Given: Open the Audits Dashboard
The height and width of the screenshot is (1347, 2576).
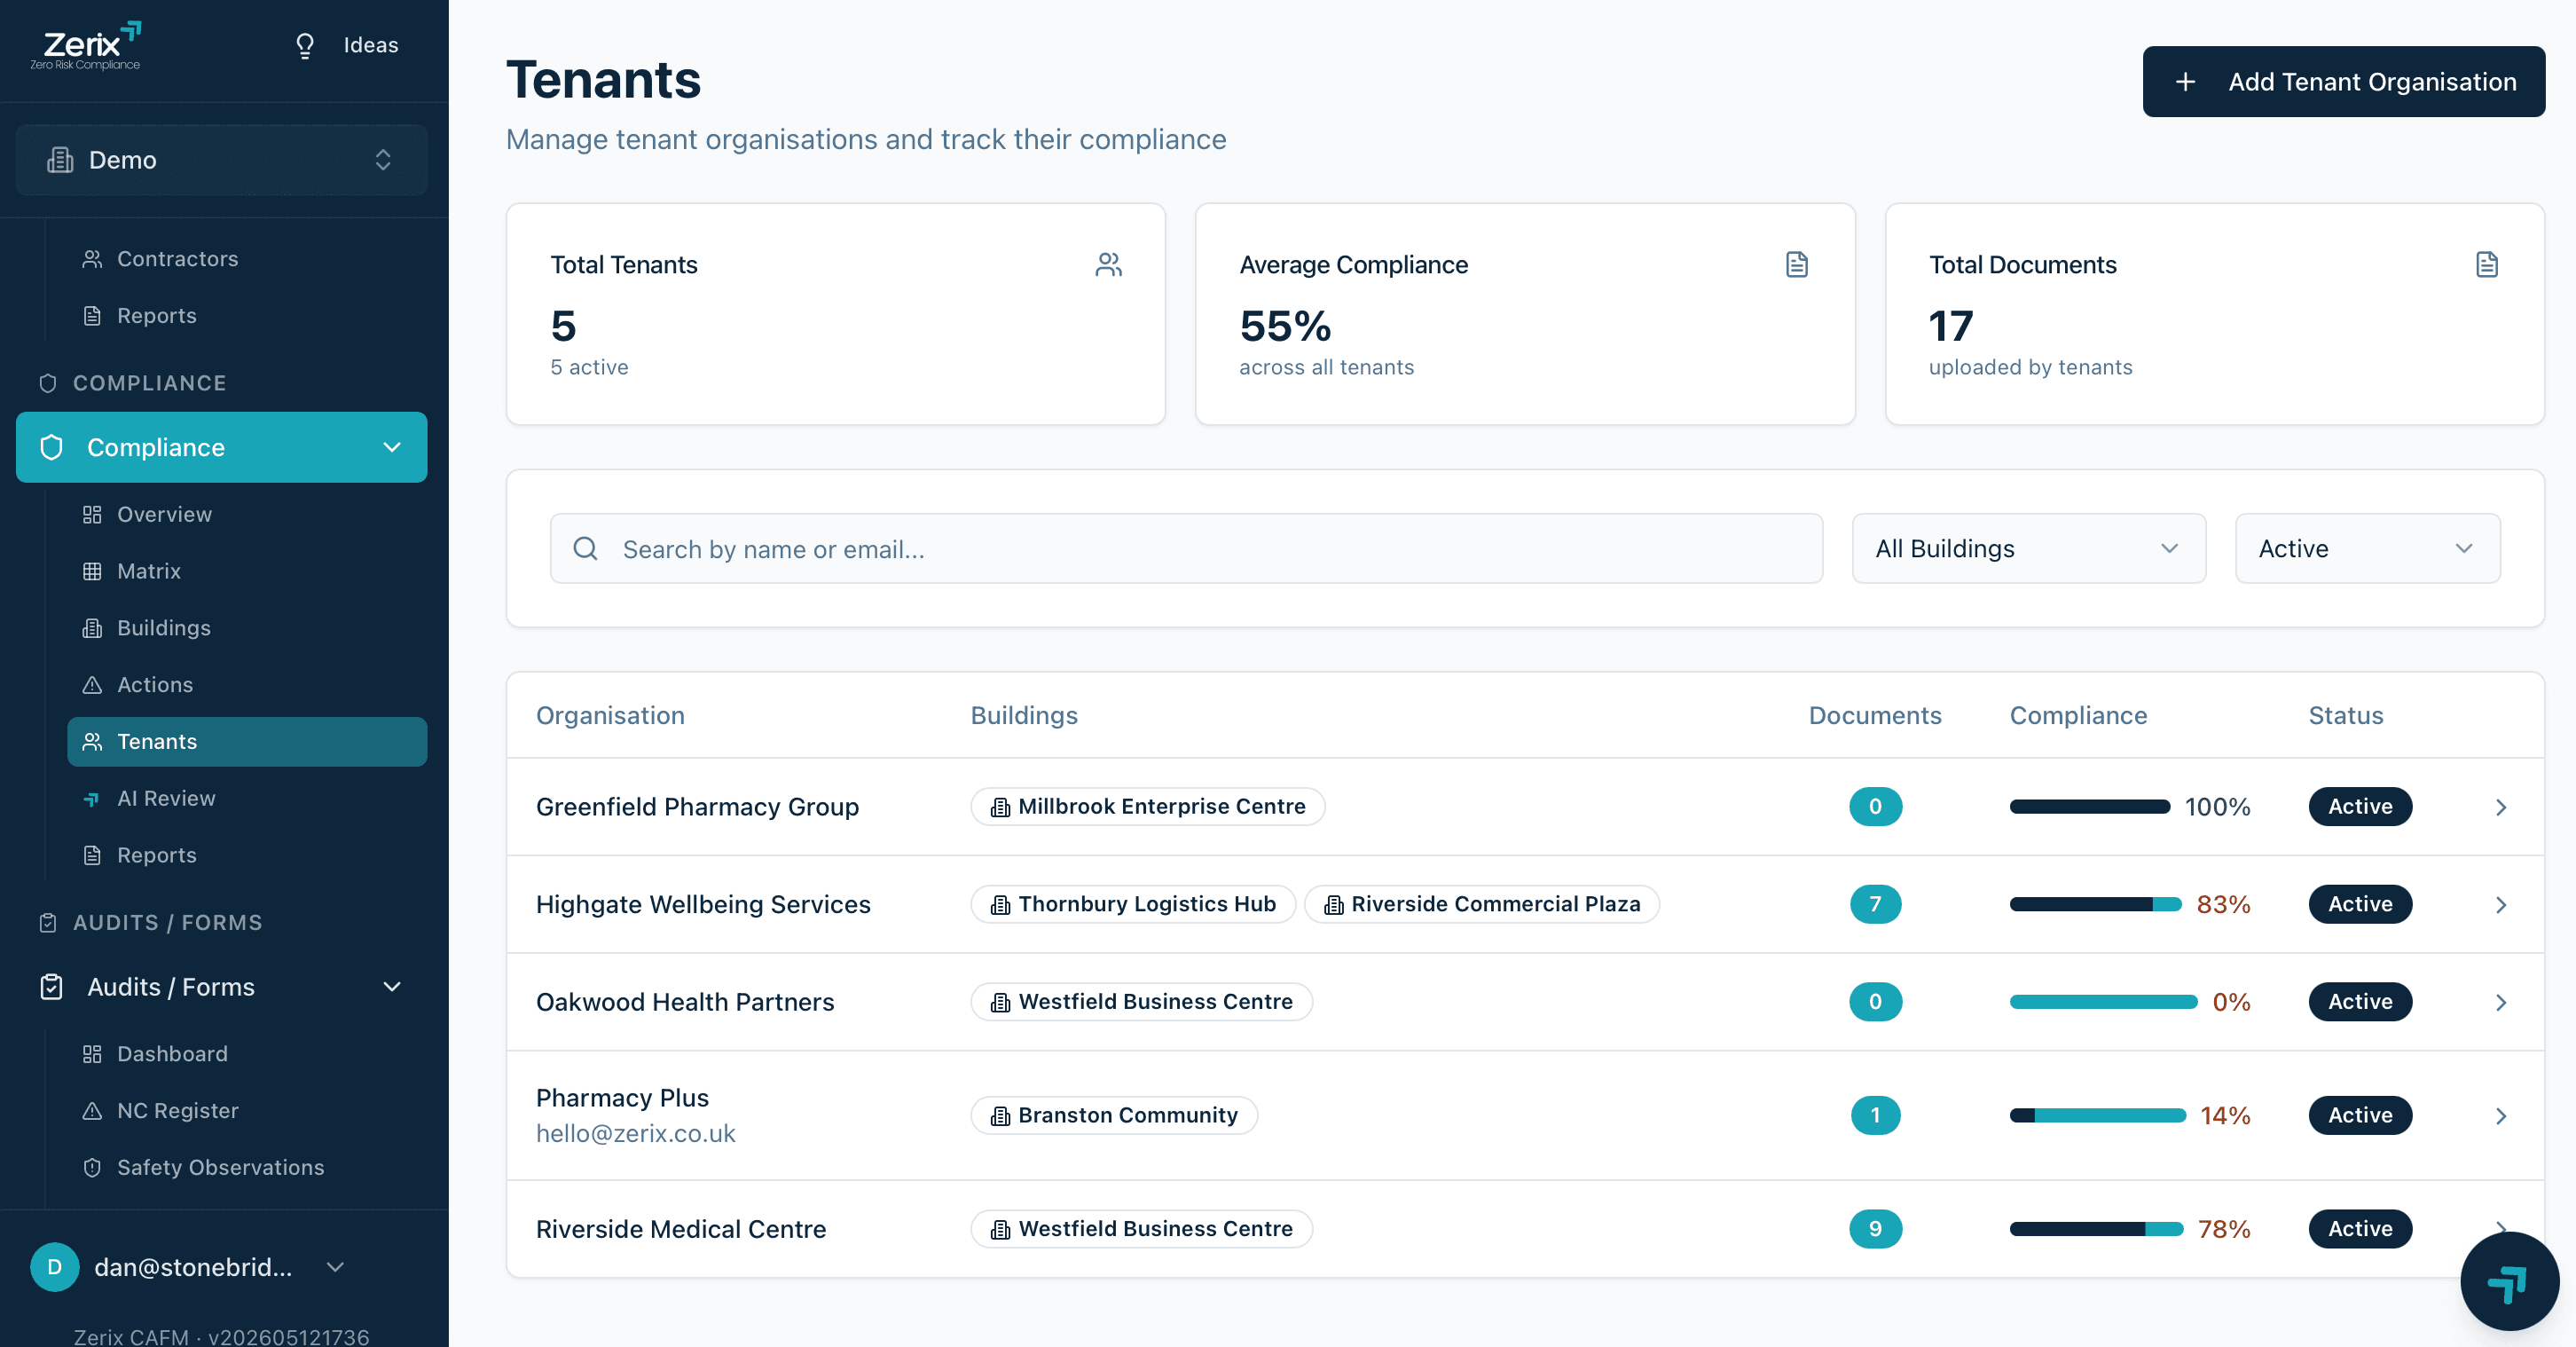Looking at the screenshot, I should pyautogui.click(x=247, y=1054).
